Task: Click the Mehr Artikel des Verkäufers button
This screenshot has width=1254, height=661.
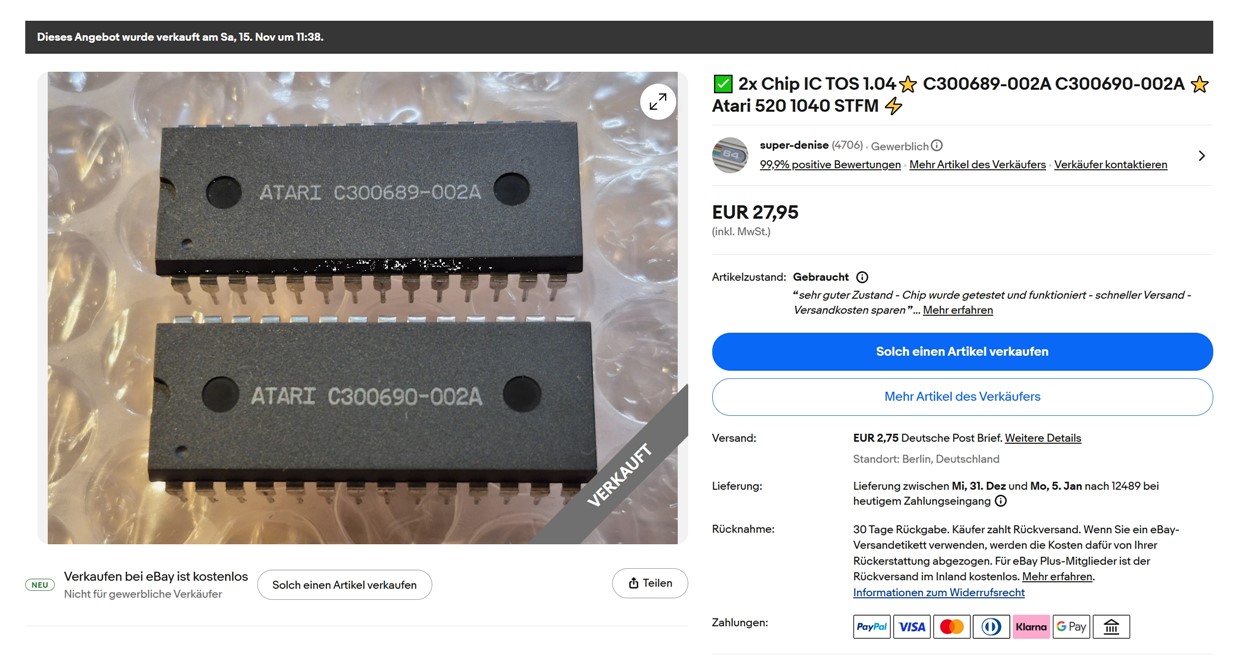Action: pyautogui.click(x=962, y=397)
